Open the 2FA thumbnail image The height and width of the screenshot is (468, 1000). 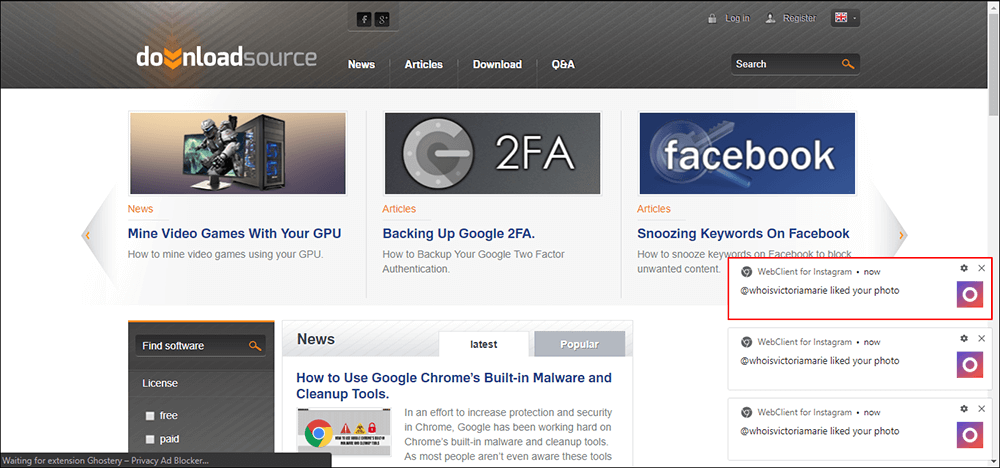click(x=492, y=153)
